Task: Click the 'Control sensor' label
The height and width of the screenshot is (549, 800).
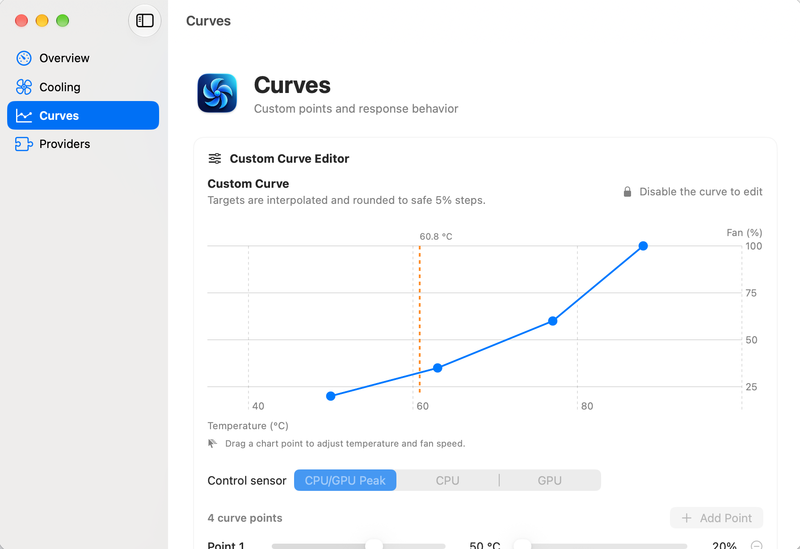Action: 247,481
